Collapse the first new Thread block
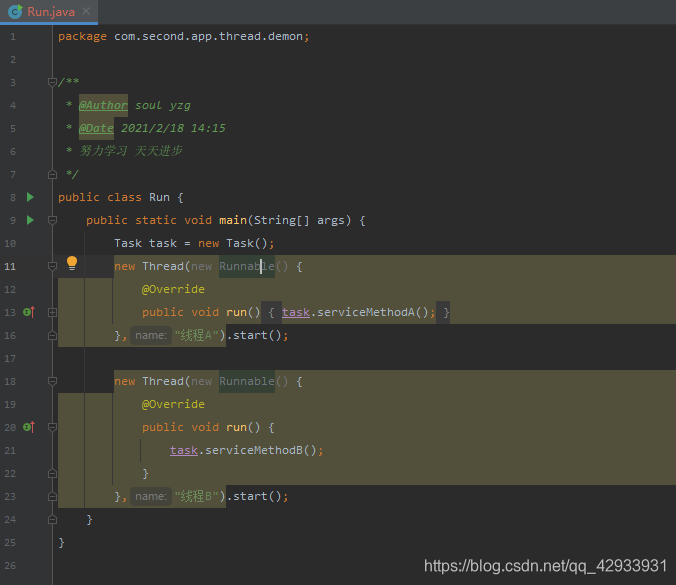This screenshot has height=585, width=676. [52, 266]
